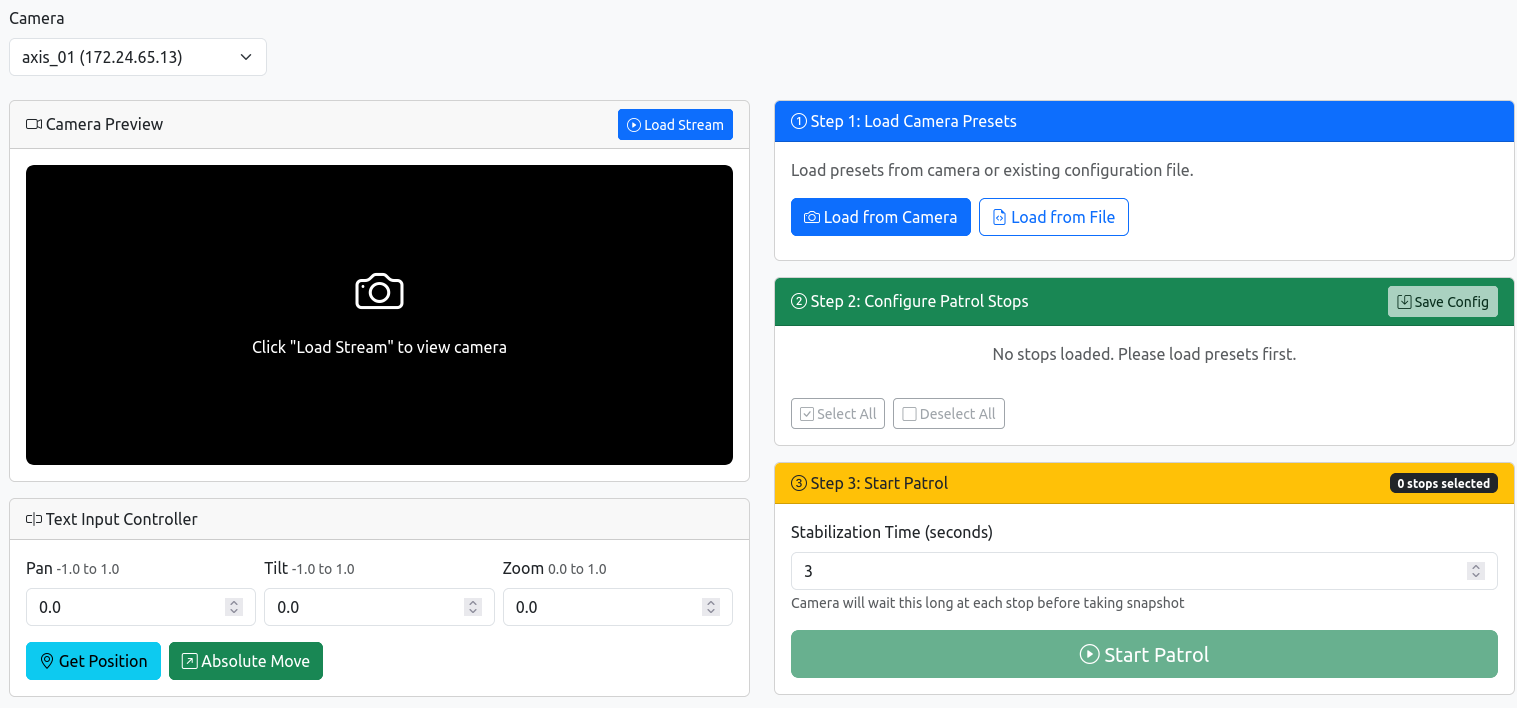This screenshot has width=1517, height=708.
Task: Click the text cursor icon beside Text Input Controller
Action: pos(34,520)
